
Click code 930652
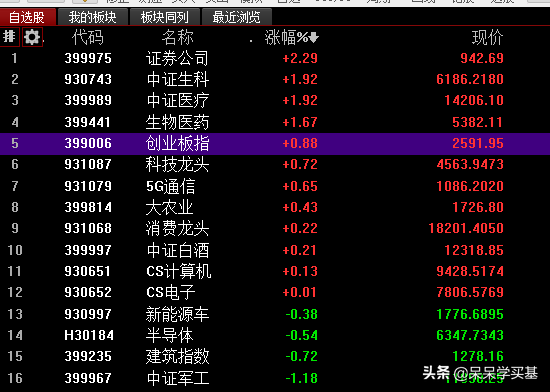click(88, 292)
